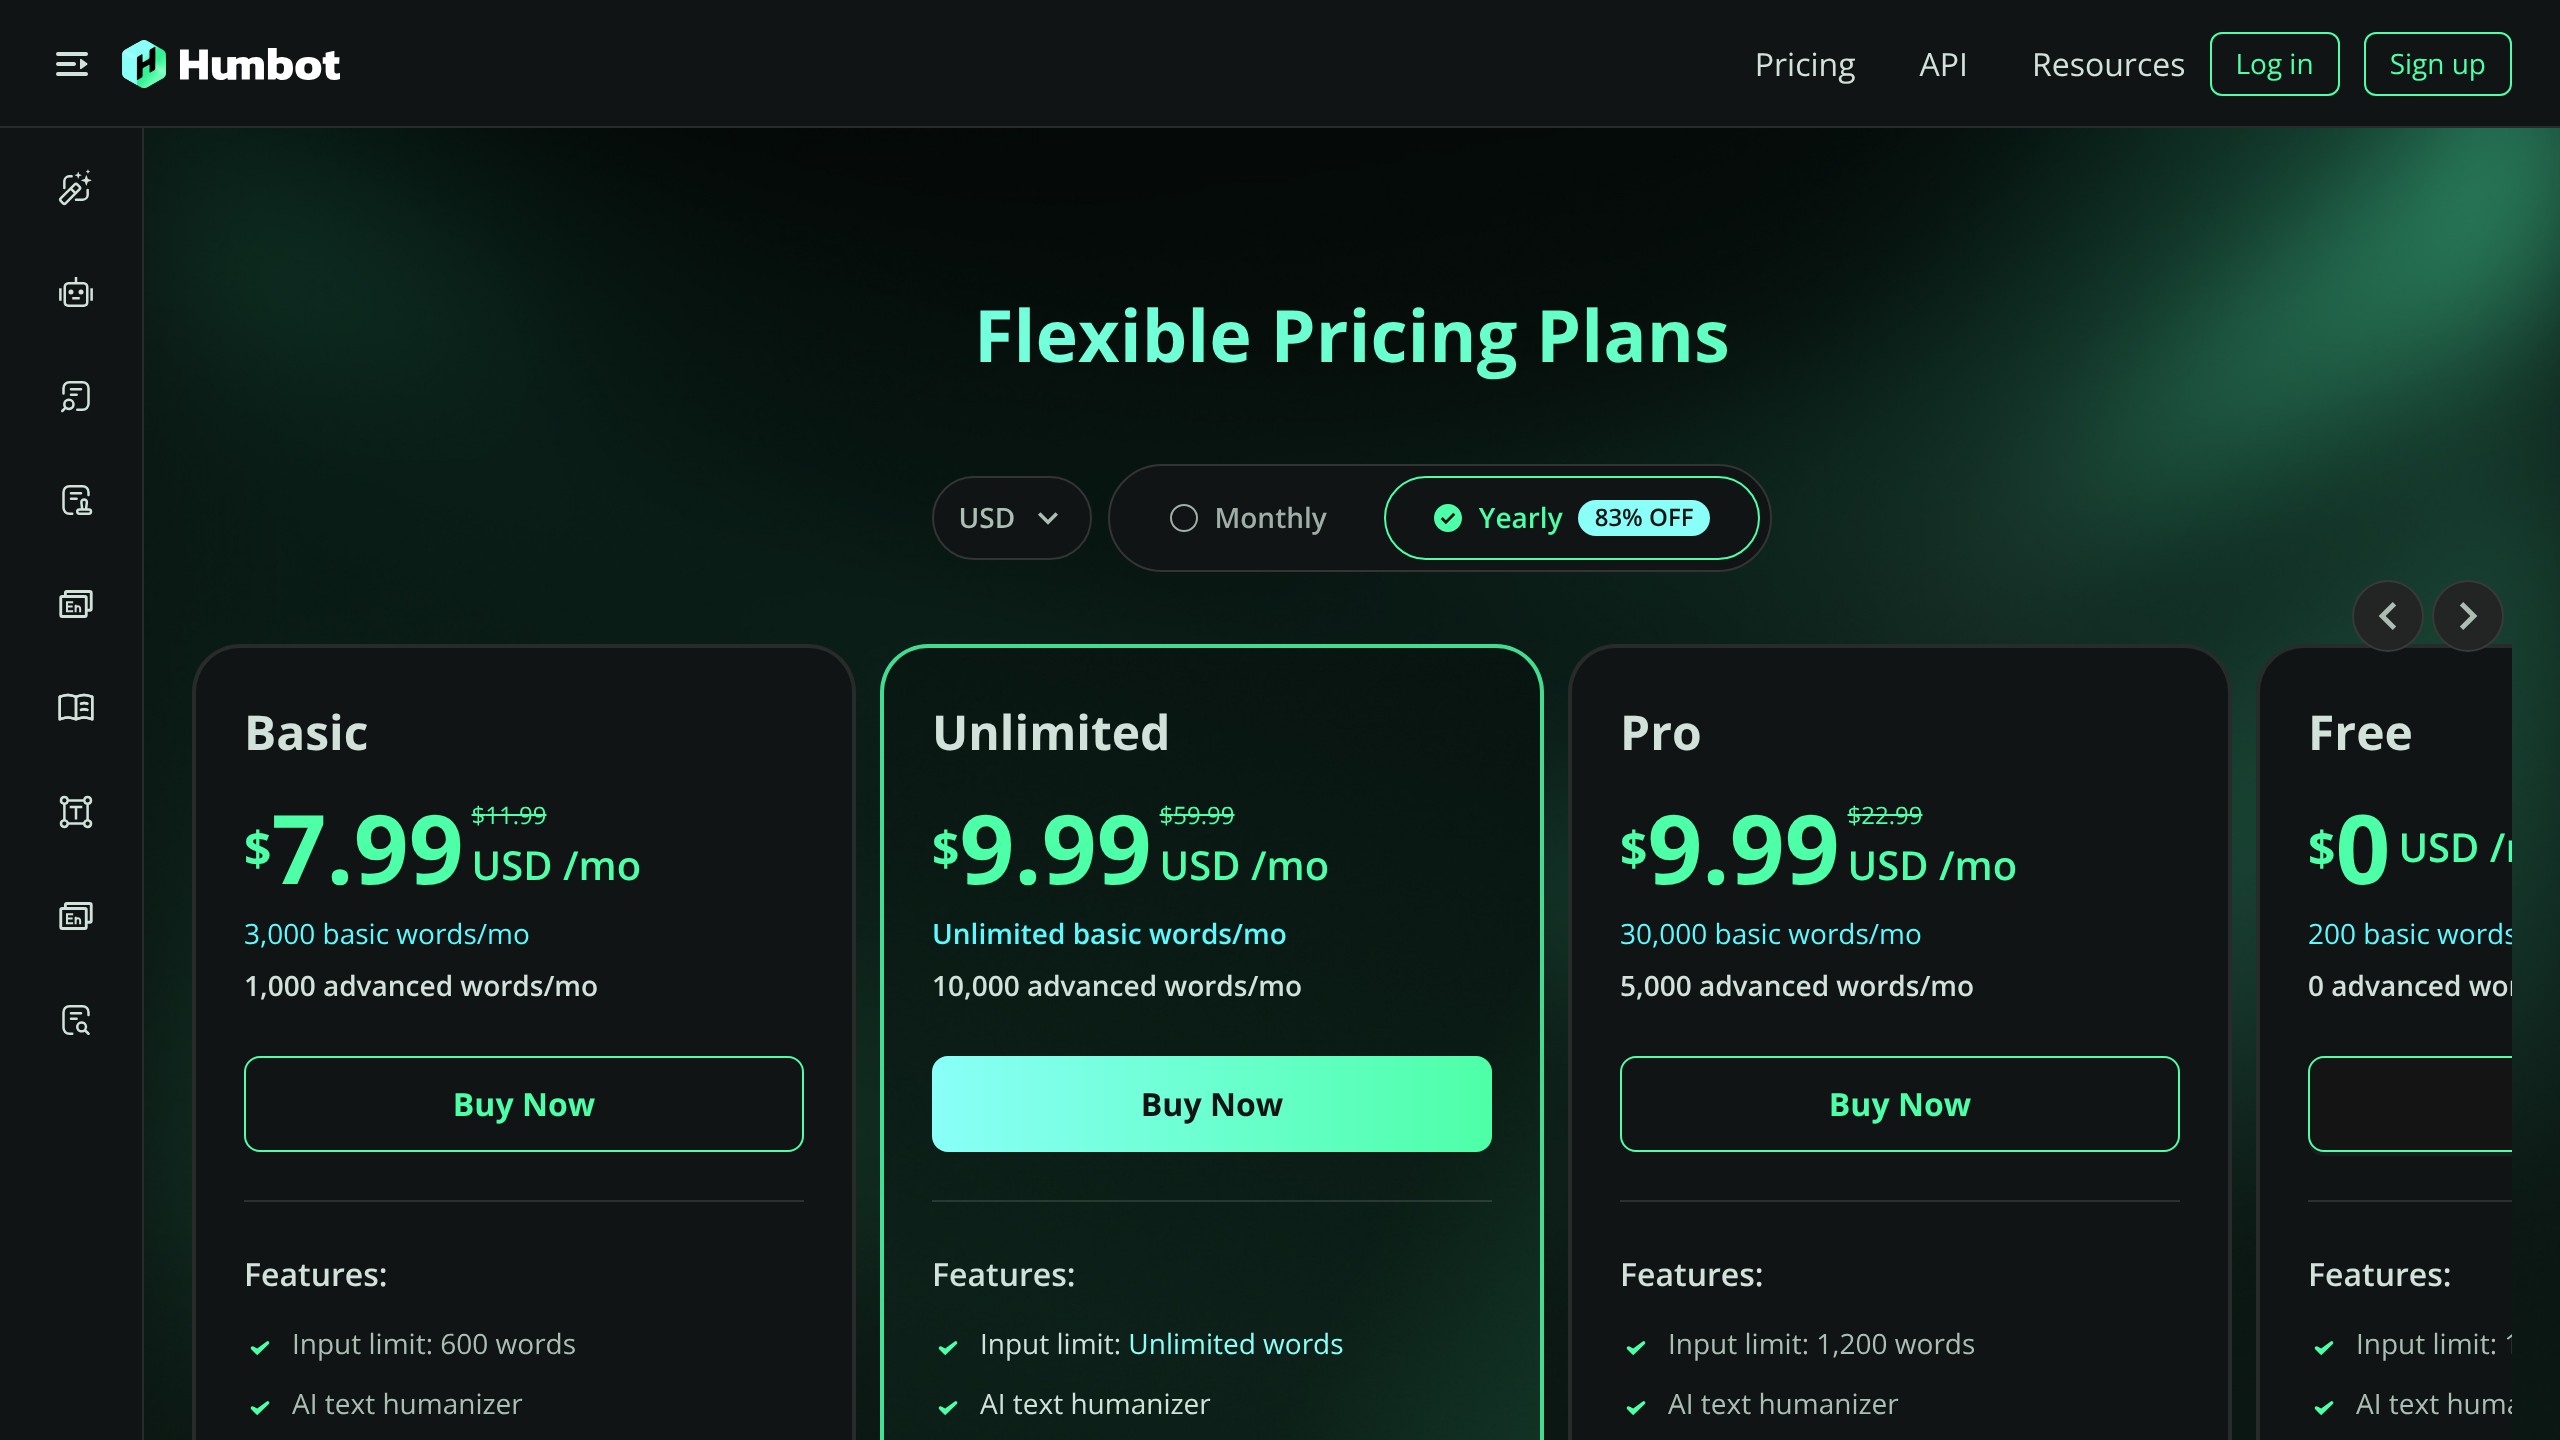
Task: Select the English translation tool icon
Action: click(75, 604)
